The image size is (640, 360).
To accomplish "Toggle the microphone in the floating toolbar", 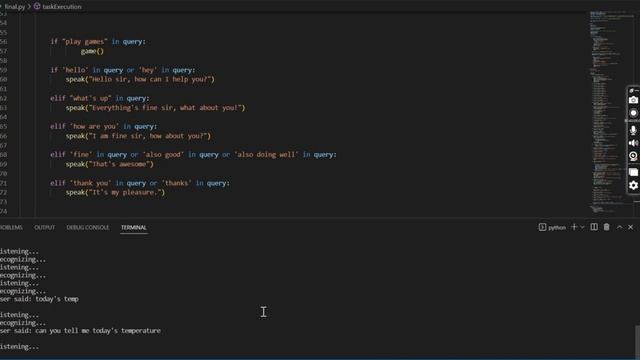I will click(633, 130).
